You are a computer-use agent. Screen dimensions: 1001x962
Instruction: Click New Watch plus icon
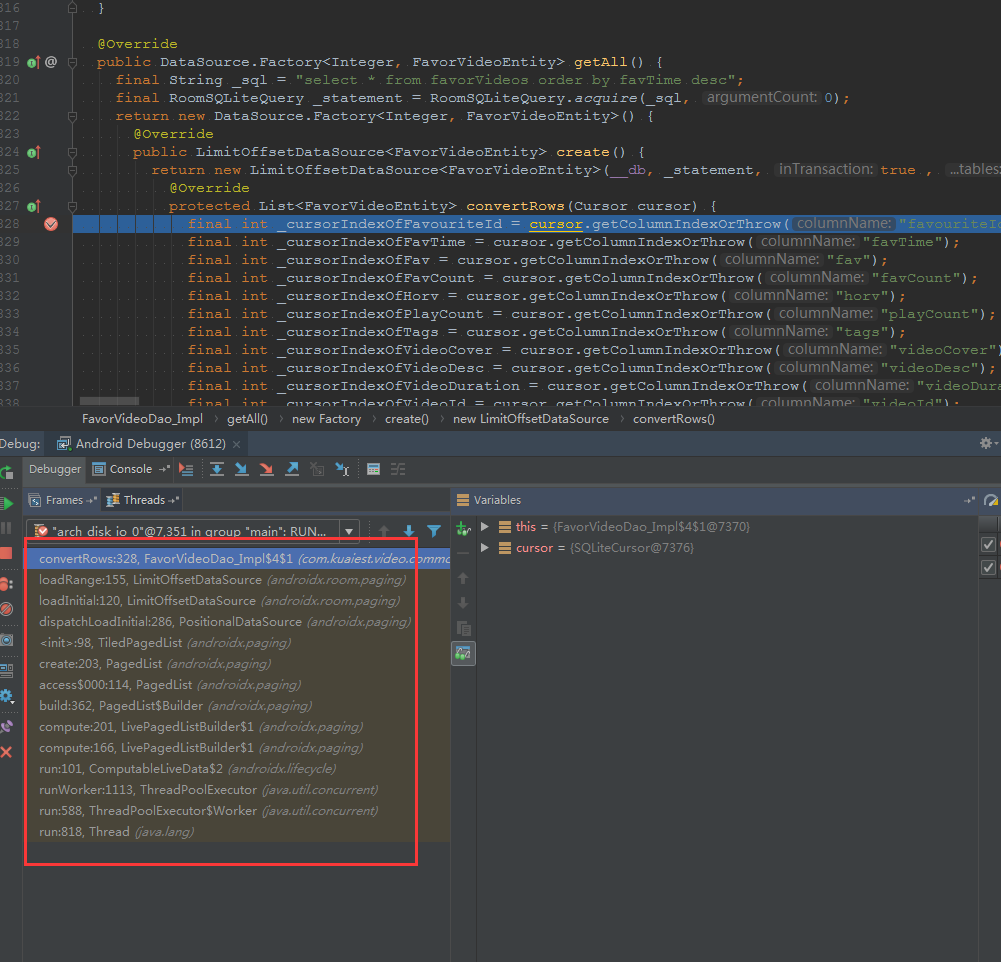(463, 529)
